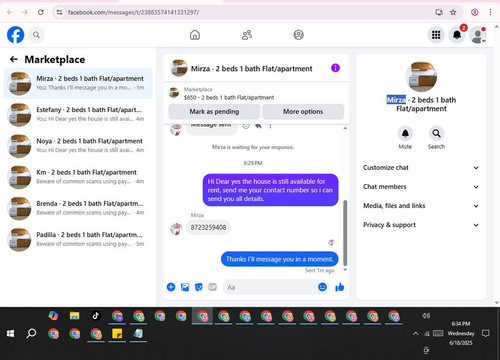Show hidden system tray icons chevron

[x=416, y=333]
